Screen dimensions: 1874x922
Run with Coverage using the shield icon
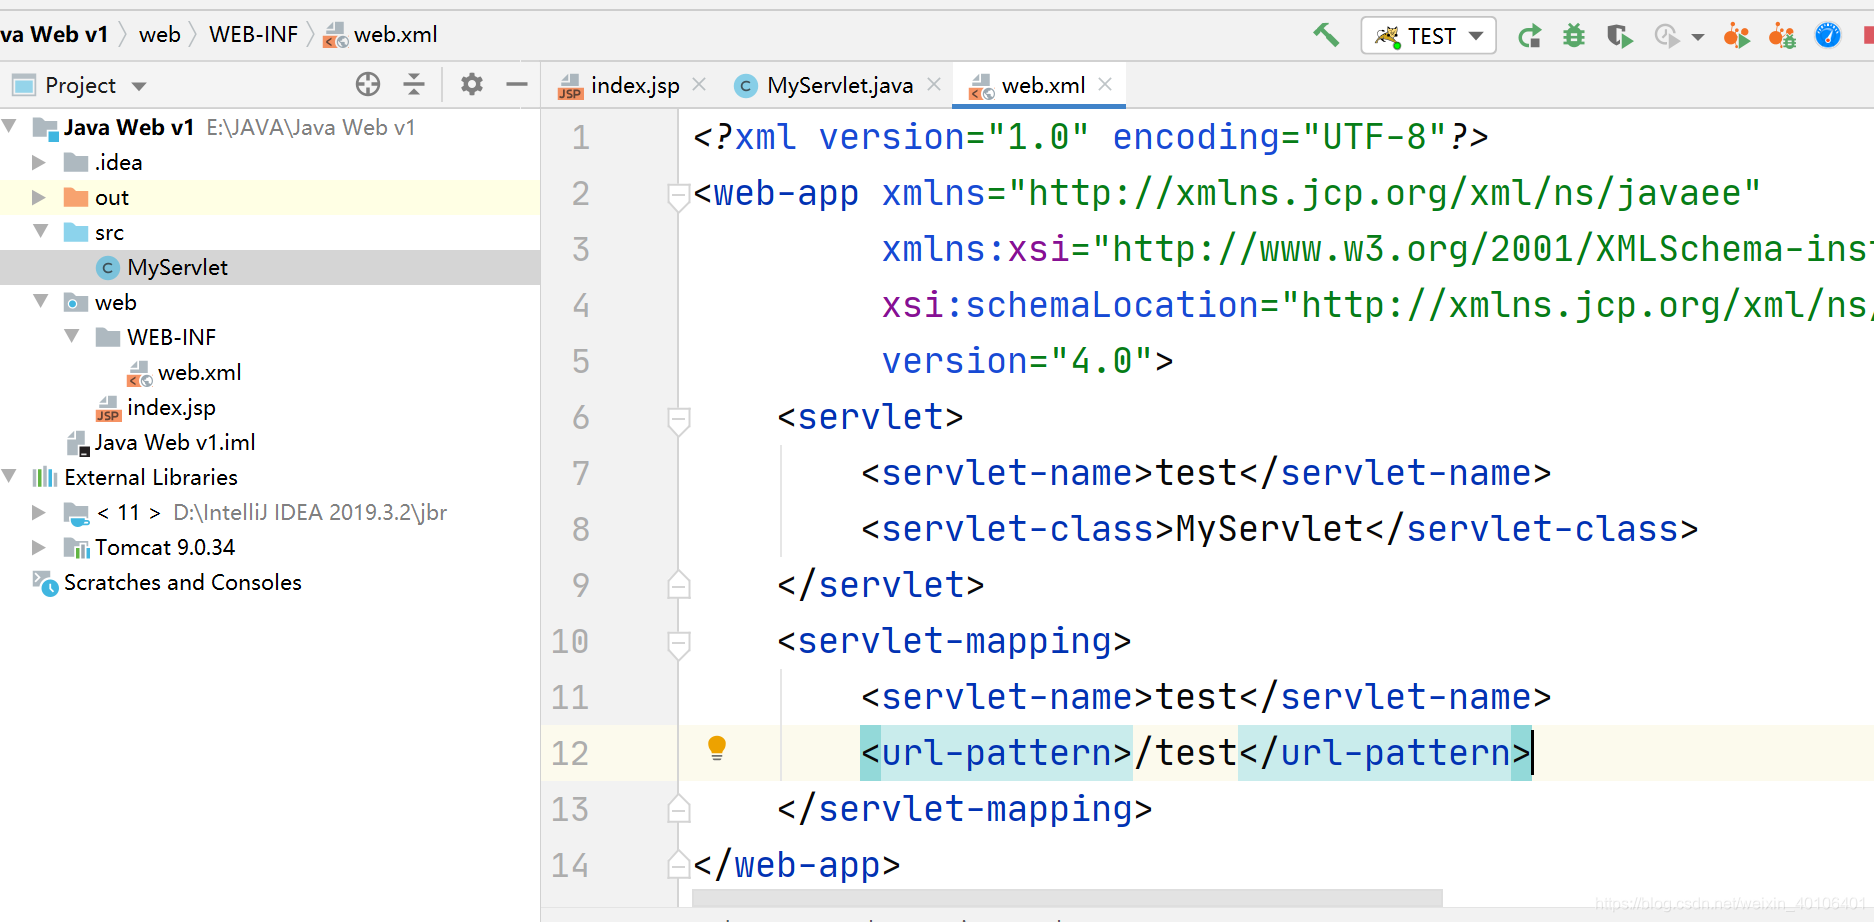point(1619,37)
